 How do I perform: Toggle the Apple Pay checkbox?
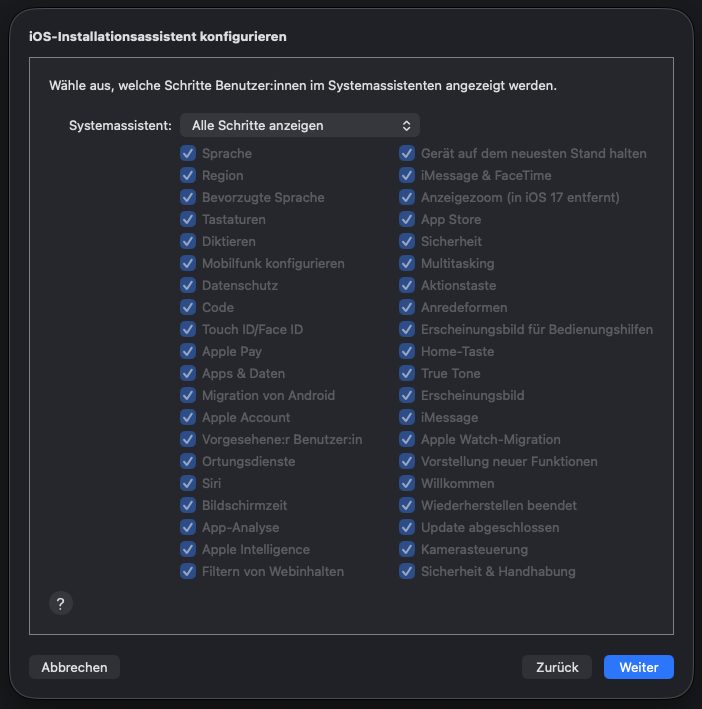pos(188,351)
